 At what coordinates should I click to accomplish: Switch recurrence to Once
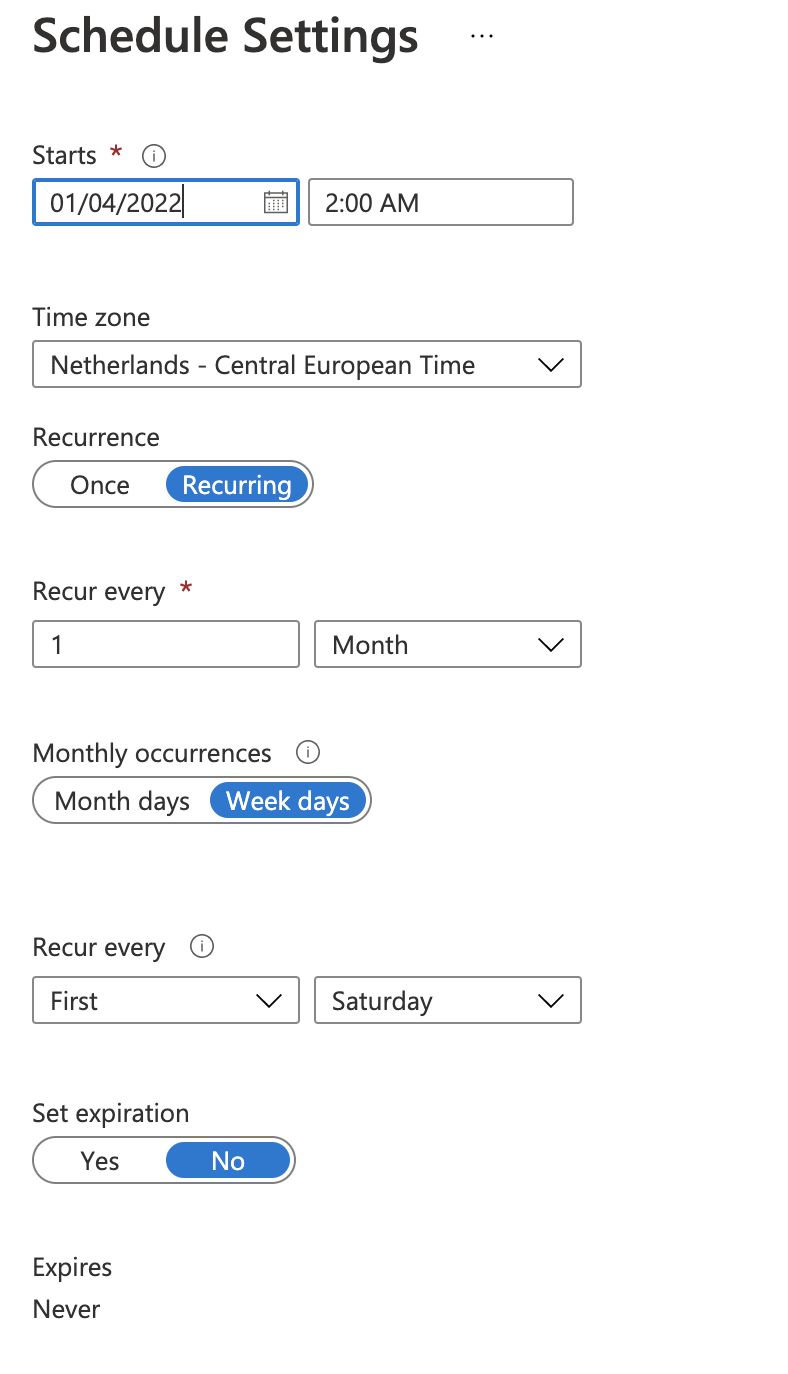[99, 484]
